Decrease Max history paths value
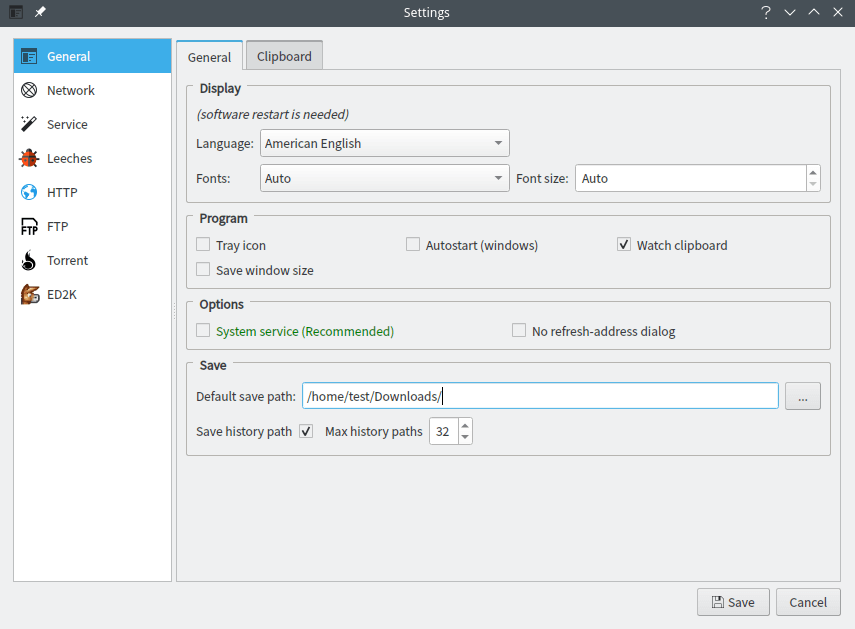The width and height of the screenshot is (855, 629). pos(465,437)
